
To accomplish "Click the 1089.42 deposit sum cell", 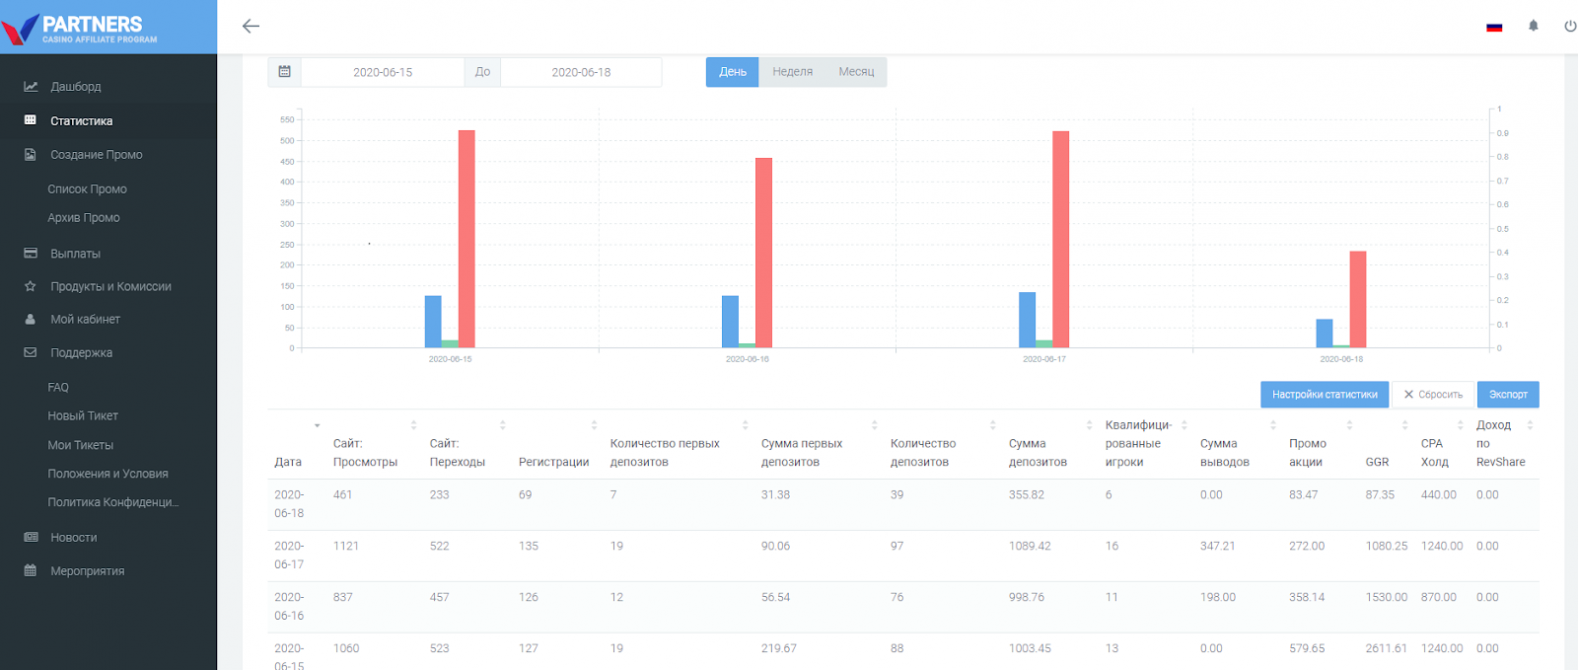I will pyautogui.click(x=1030, y=546).
